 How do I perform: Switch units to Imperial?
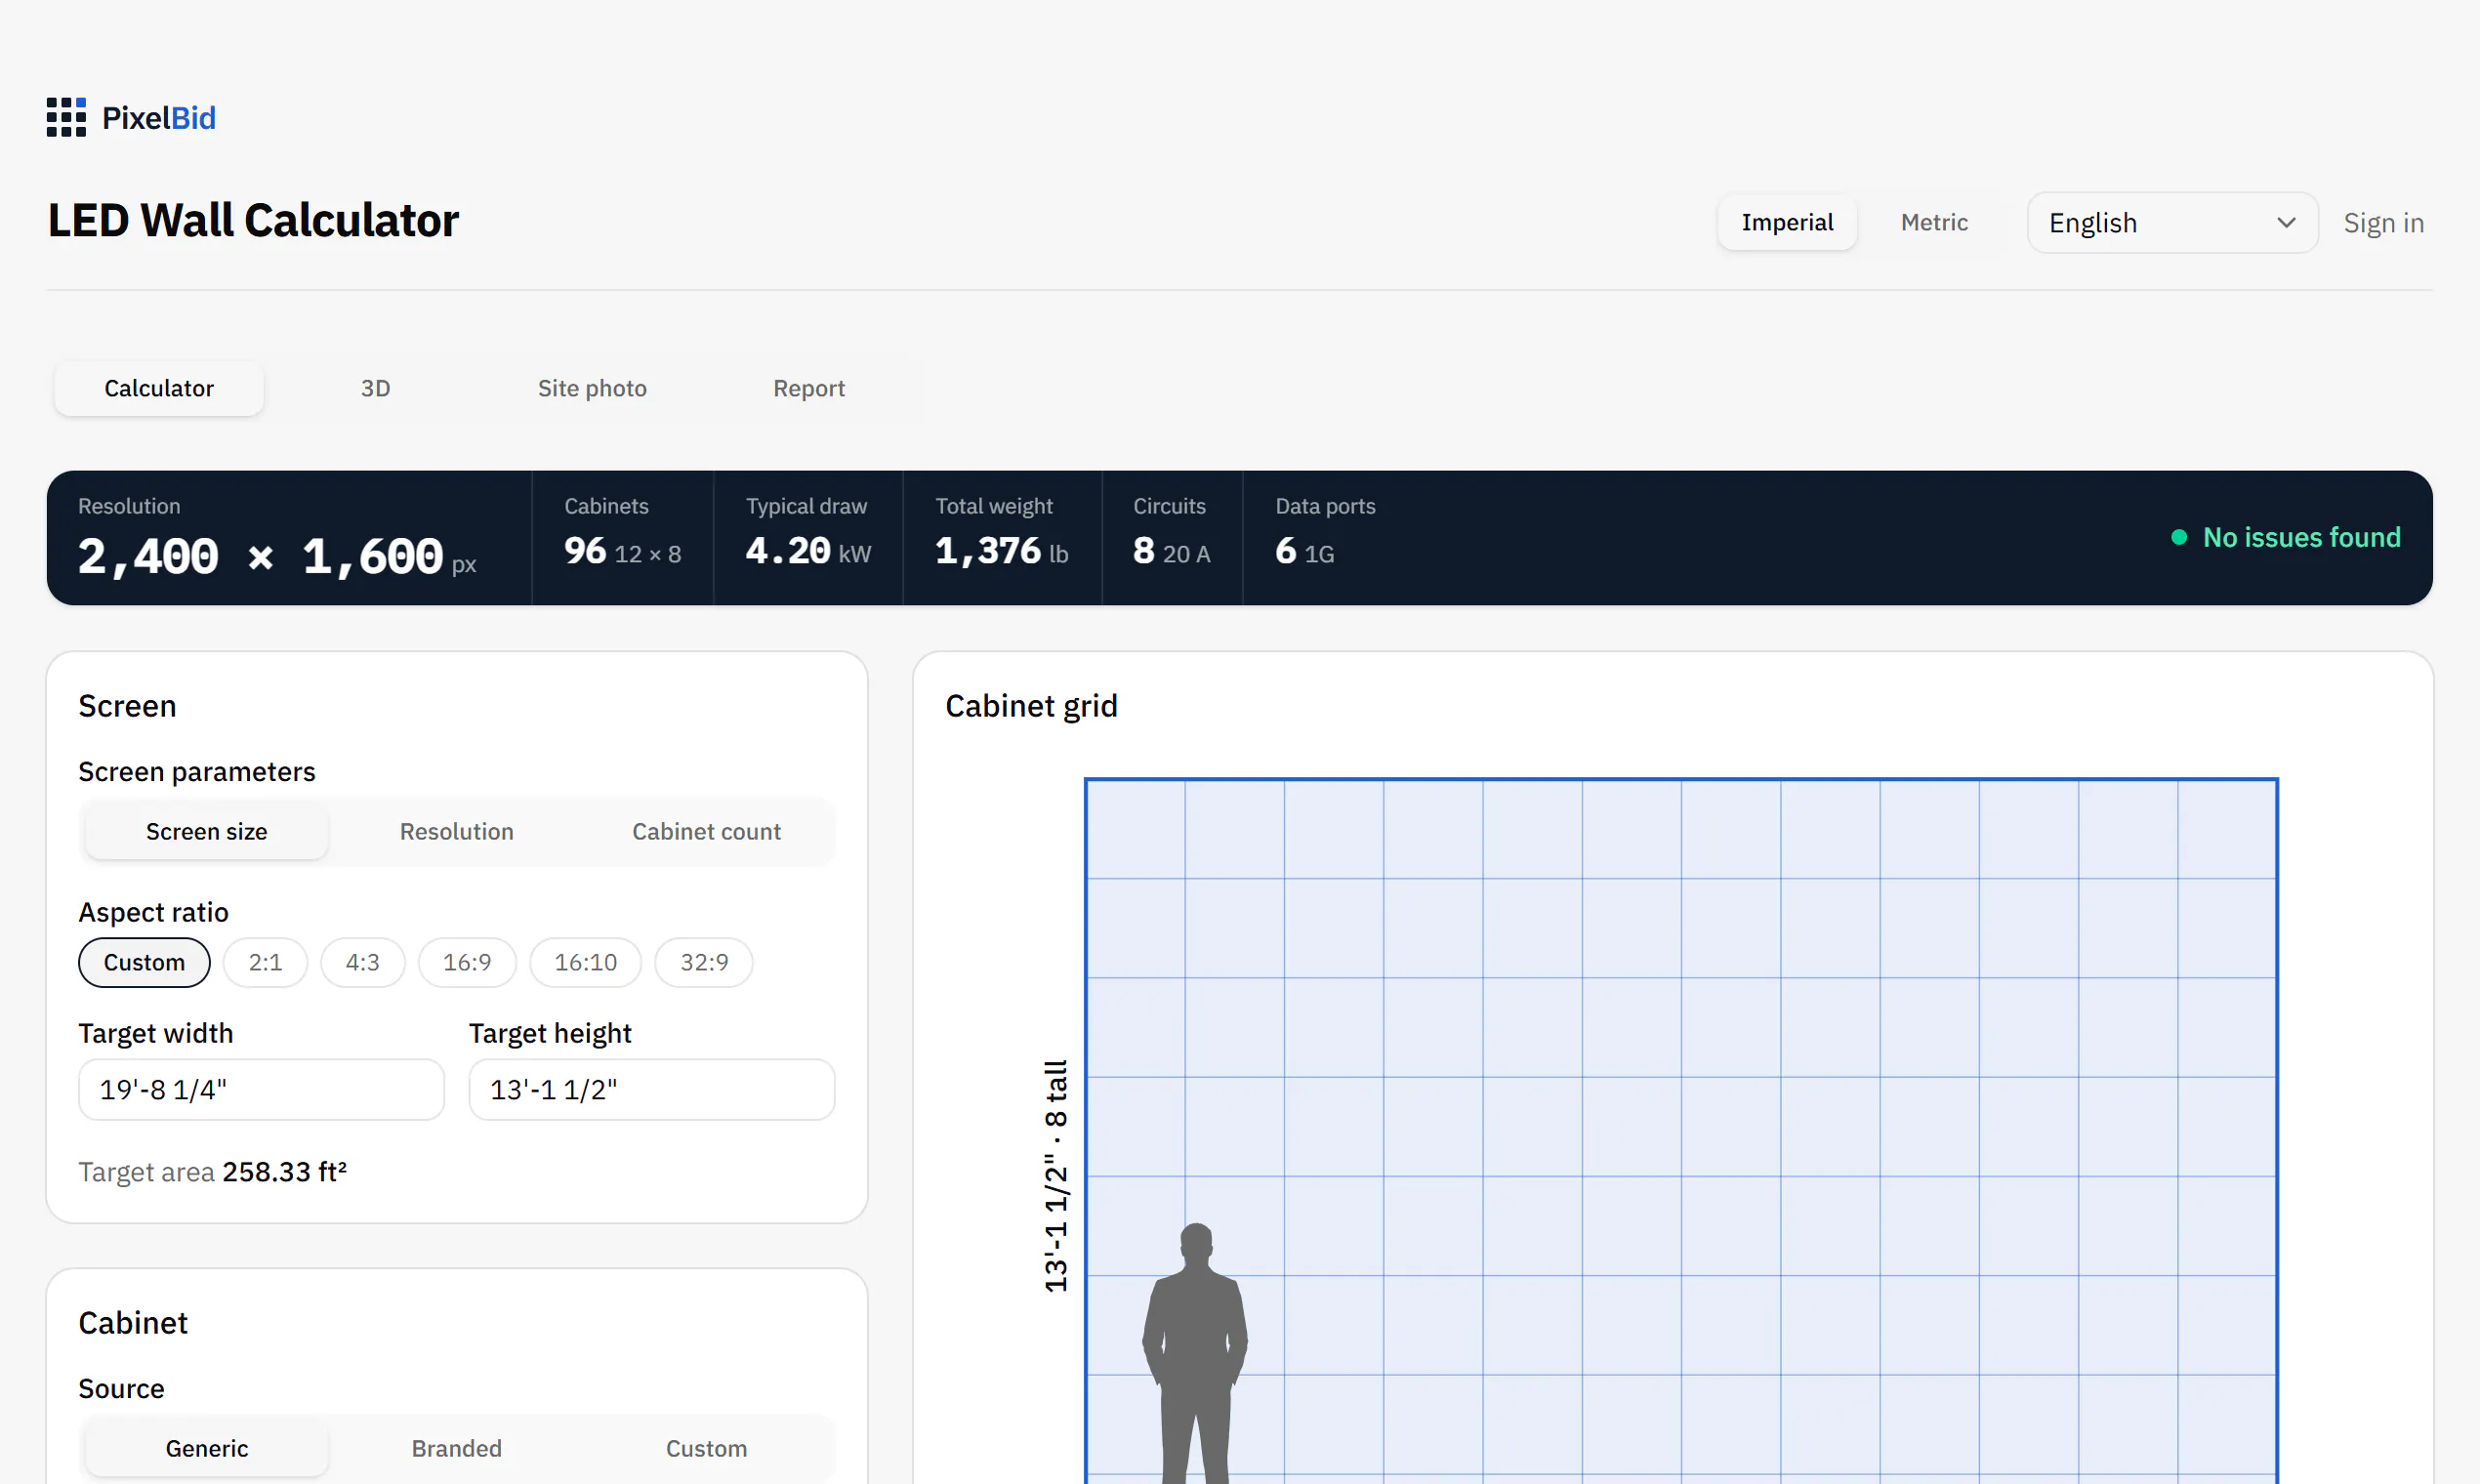point(1787,222)
